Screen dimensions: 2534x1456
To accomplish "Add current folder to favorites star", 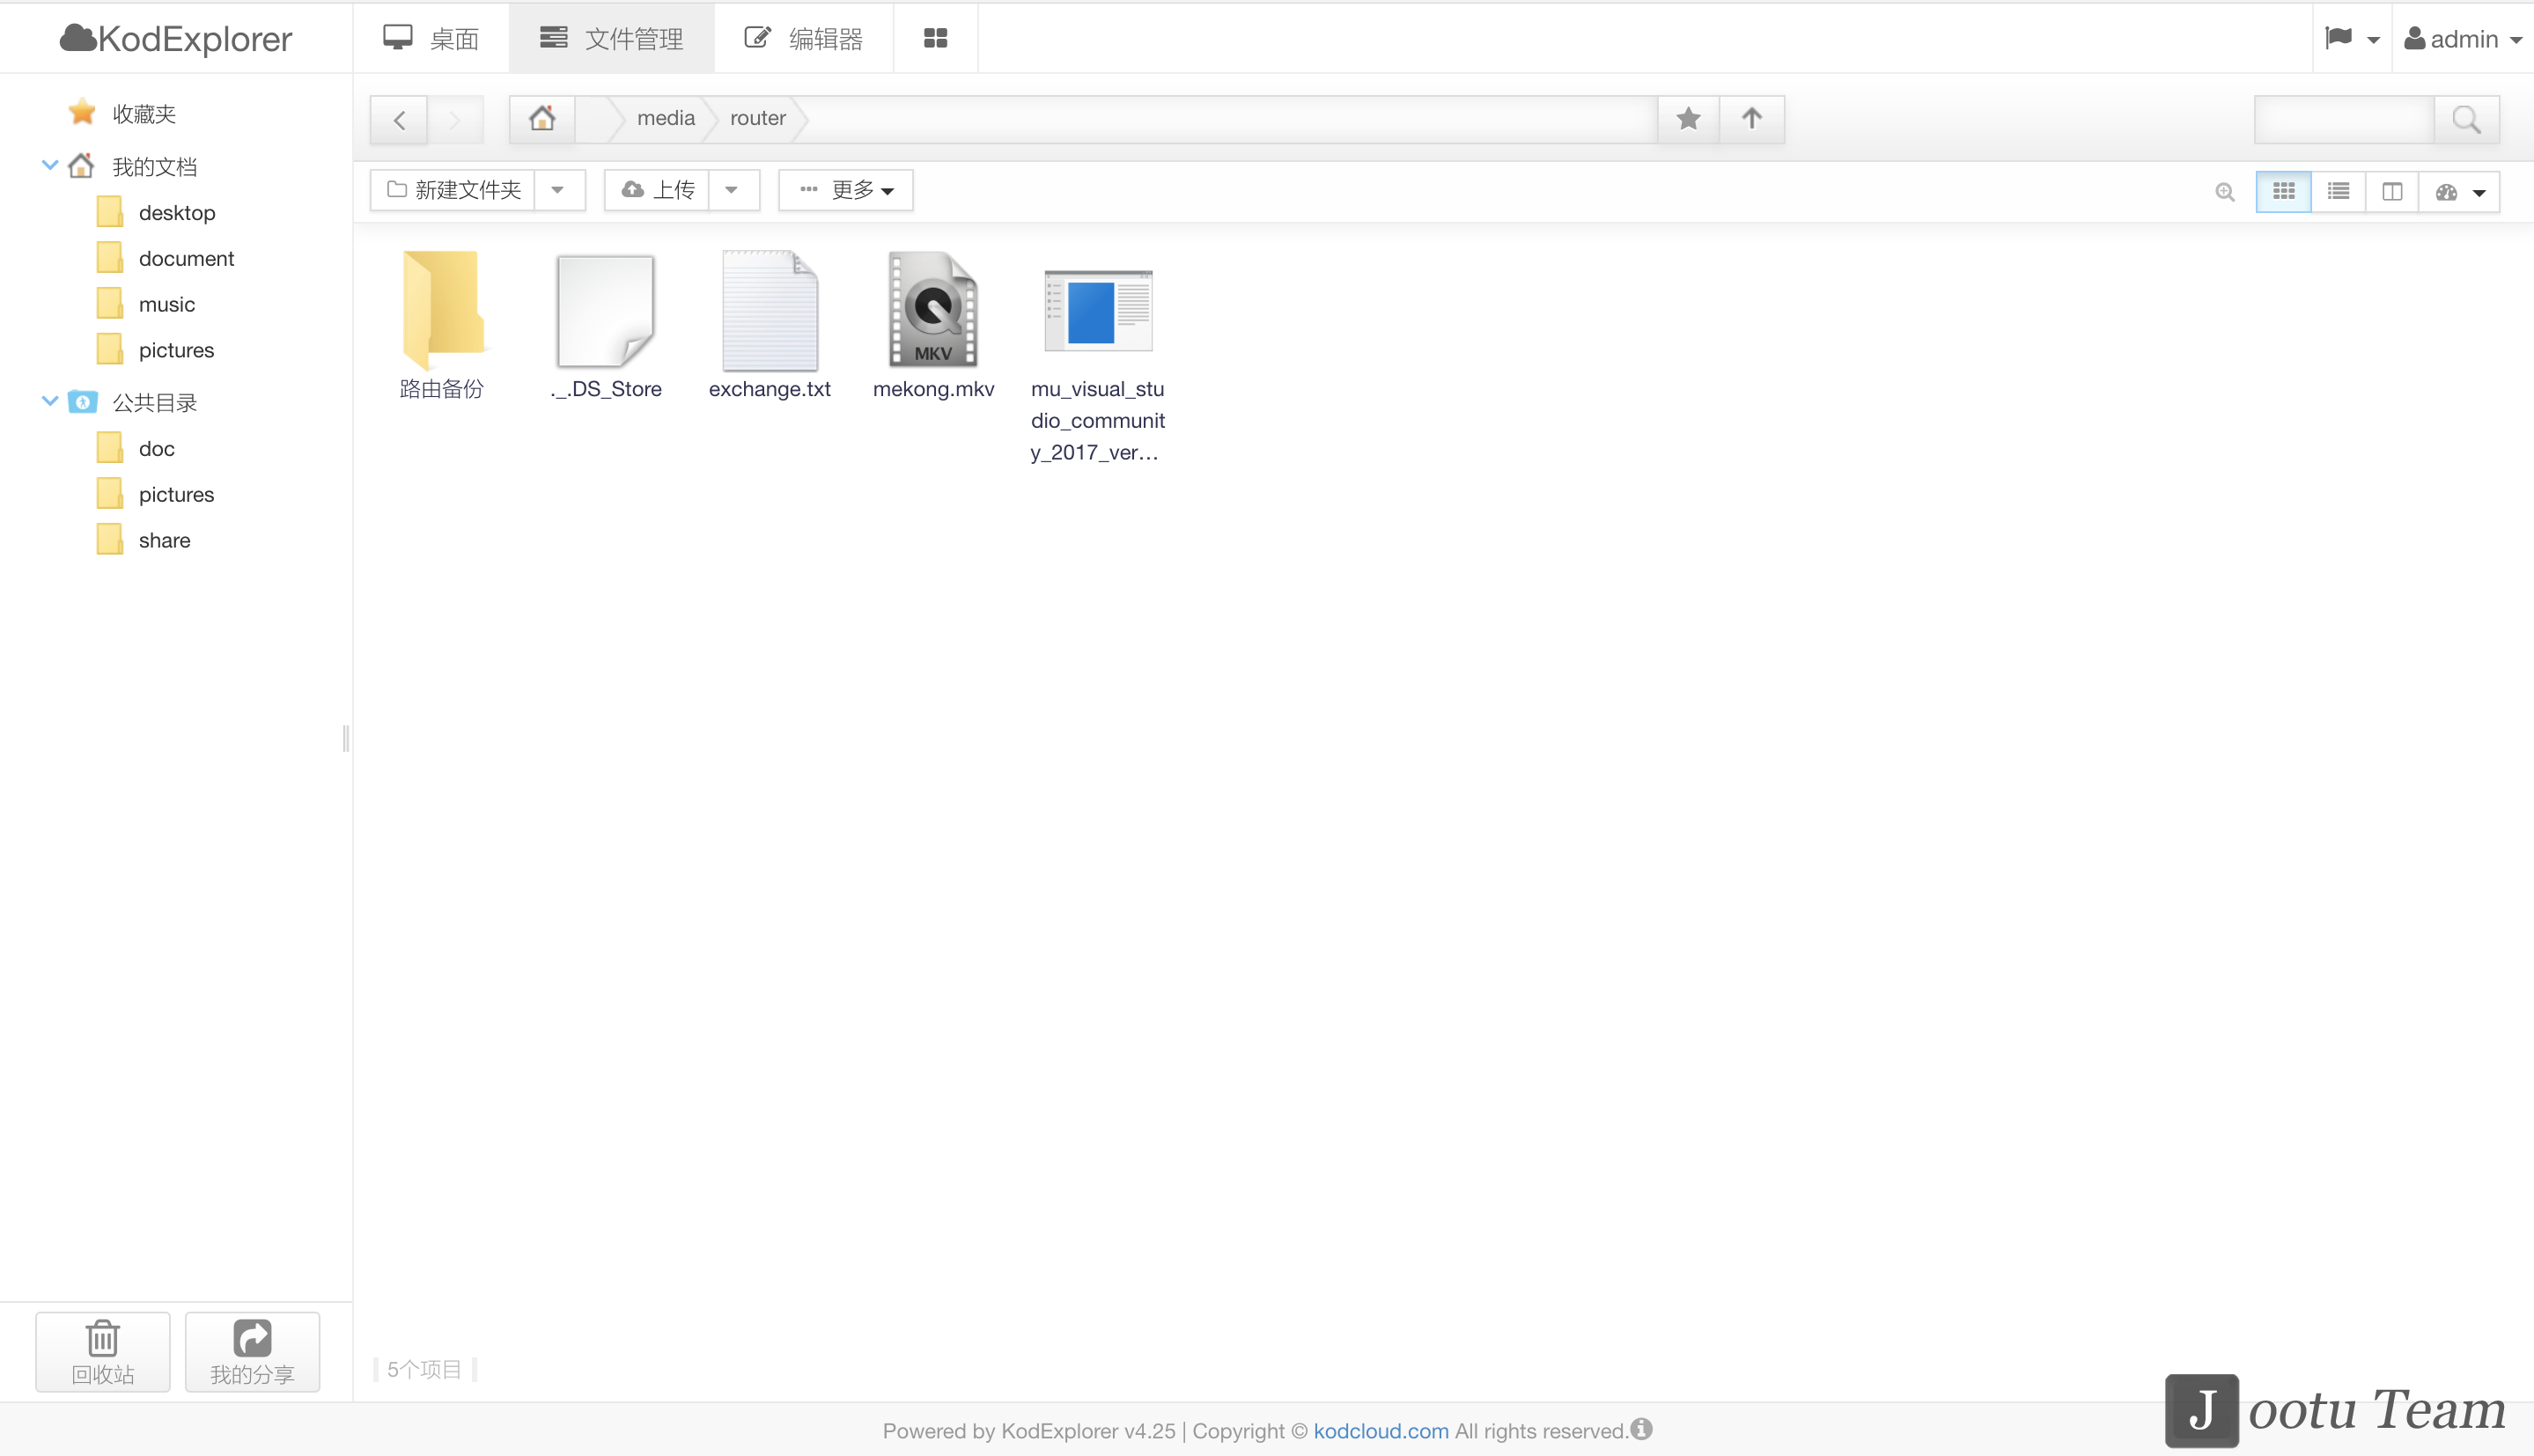I will (x=1688, y=119).
